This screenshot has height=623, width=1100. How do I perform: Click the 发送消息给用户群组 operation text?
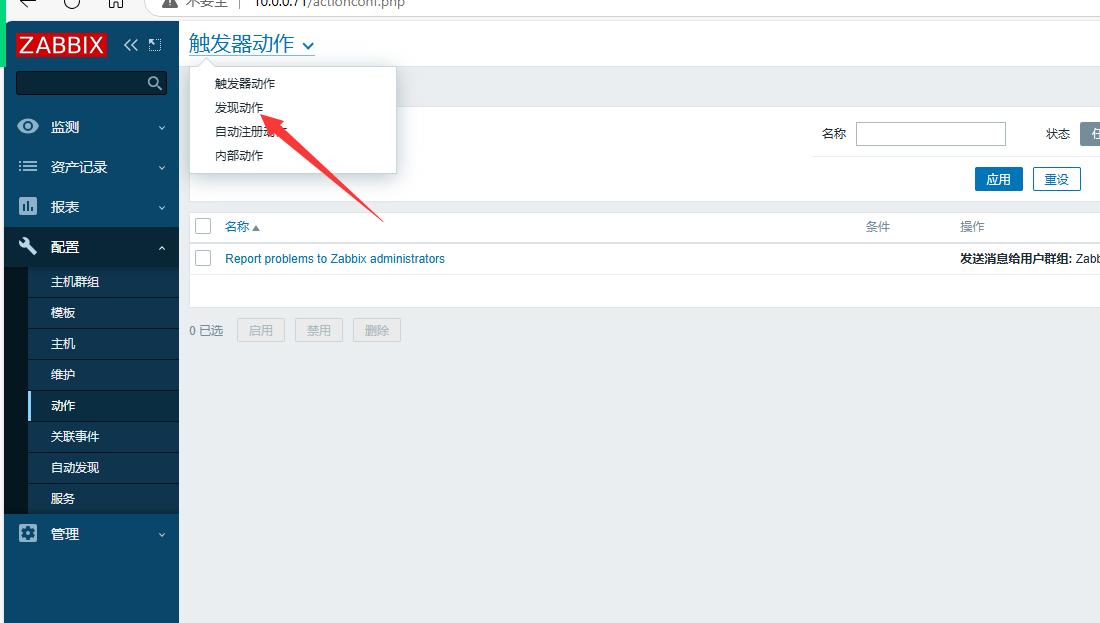[x=1016, y=259]
